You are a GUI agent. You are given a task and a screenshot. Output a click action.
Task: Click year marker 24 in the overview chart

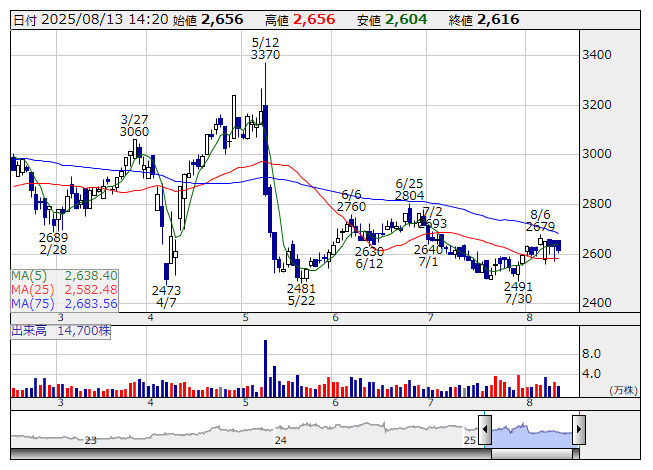pyautogui.click(x=280, y=440)
